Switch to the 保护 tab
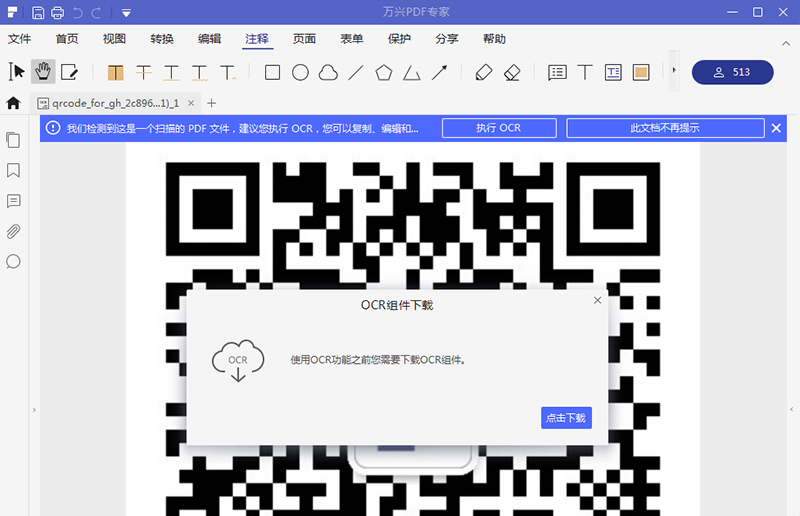The width and height of the screenshot is (800, 516). [x=399, y=39]
